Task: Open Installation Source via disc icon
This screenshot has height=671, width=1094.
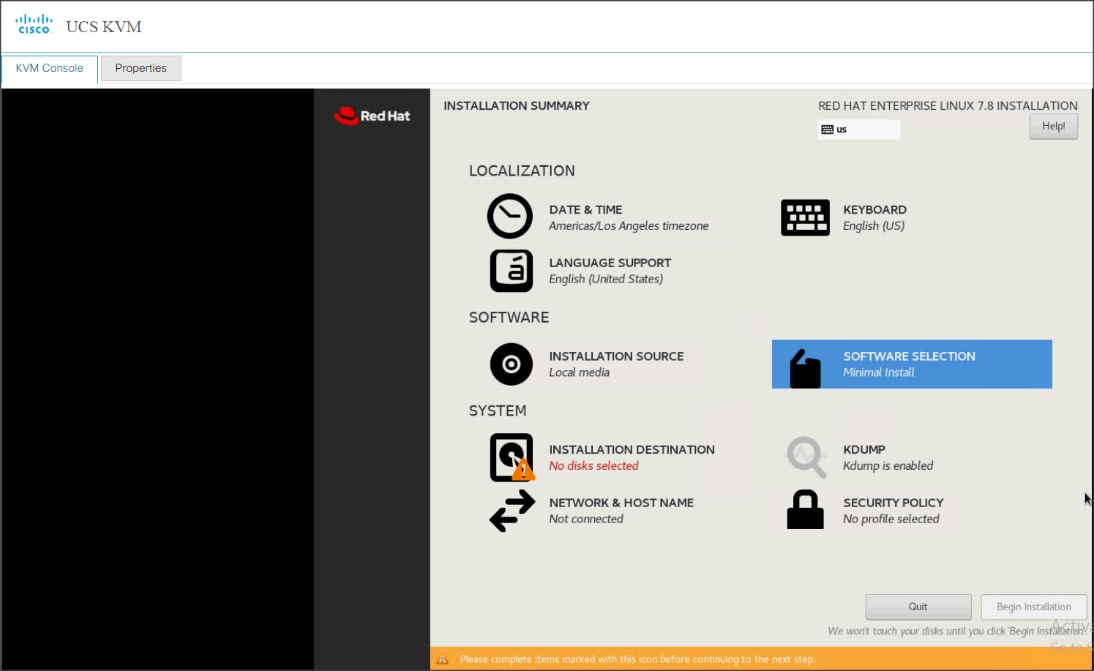Action: pos(510,364)
